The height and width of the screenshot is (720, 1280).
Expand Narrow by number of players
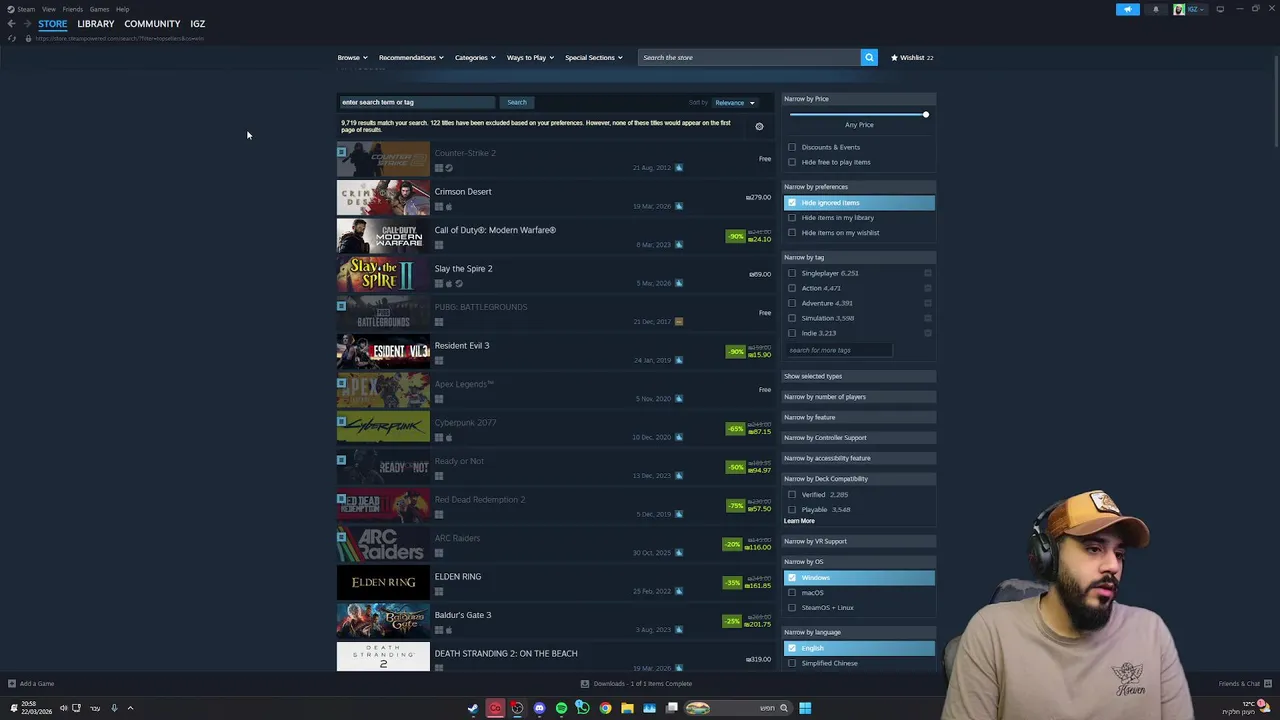[x=858, y=397]
